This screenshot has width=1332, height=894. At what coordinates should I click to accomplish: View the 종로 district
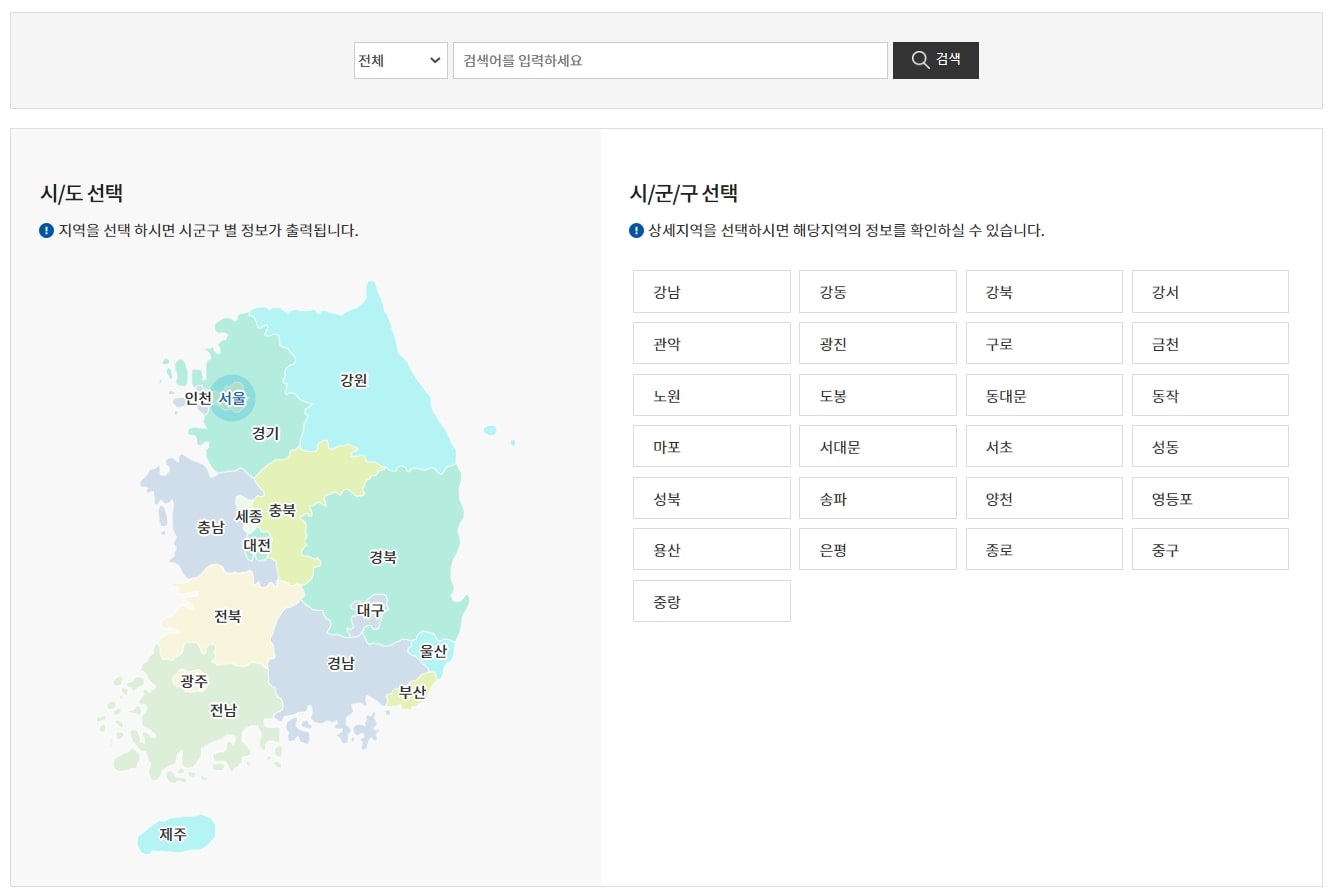[x=1044, y=549]
